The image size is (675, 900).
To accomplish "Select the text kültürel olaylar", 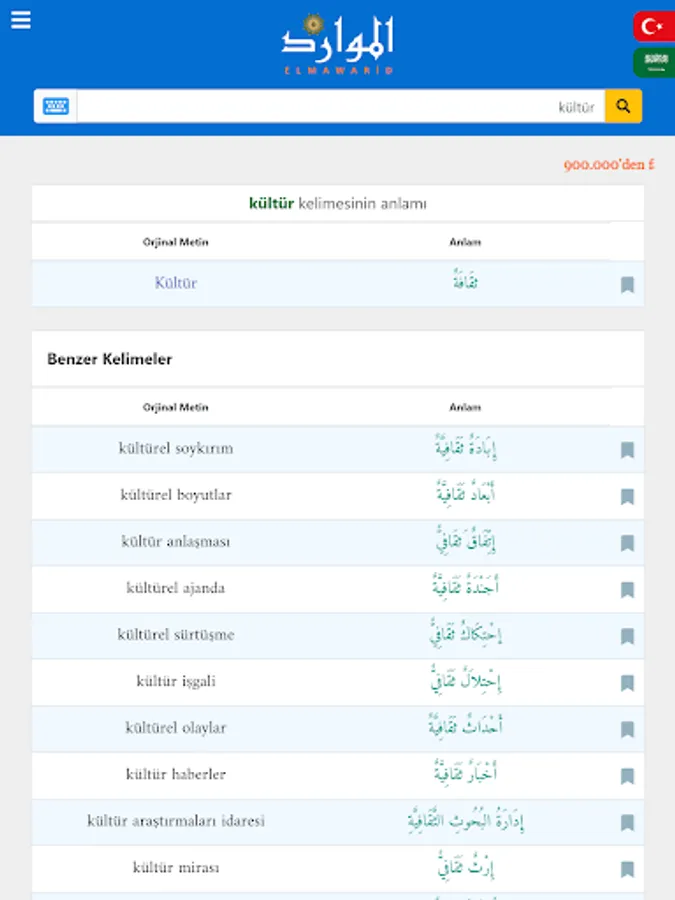I will tap(176, 728).
